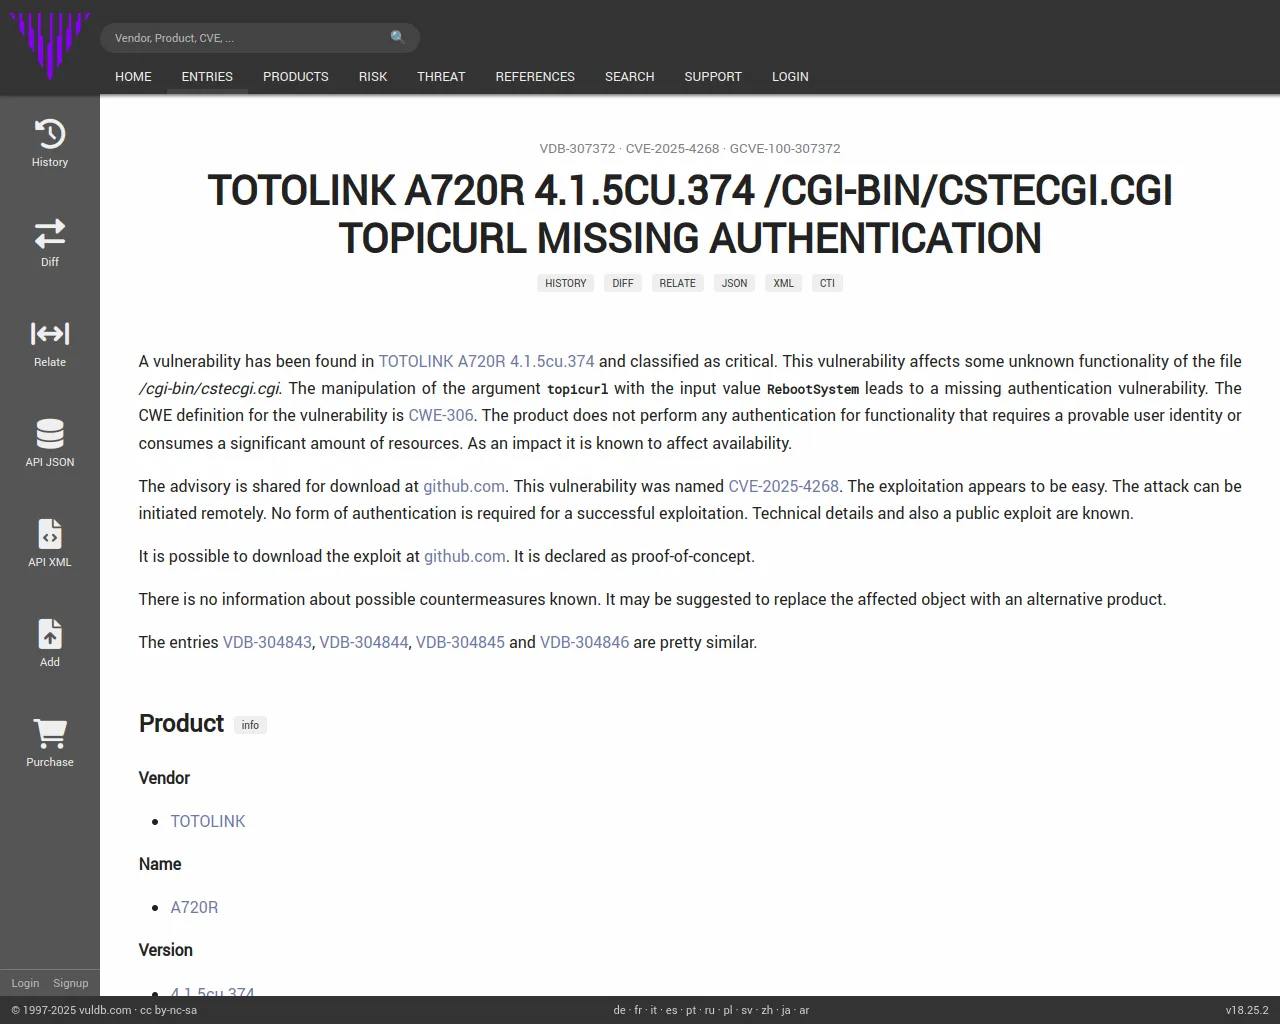Open the TOTOLINK A720R 4.1.5cu.374 link
This screenshot has height=1024, width=1280.
486,361
